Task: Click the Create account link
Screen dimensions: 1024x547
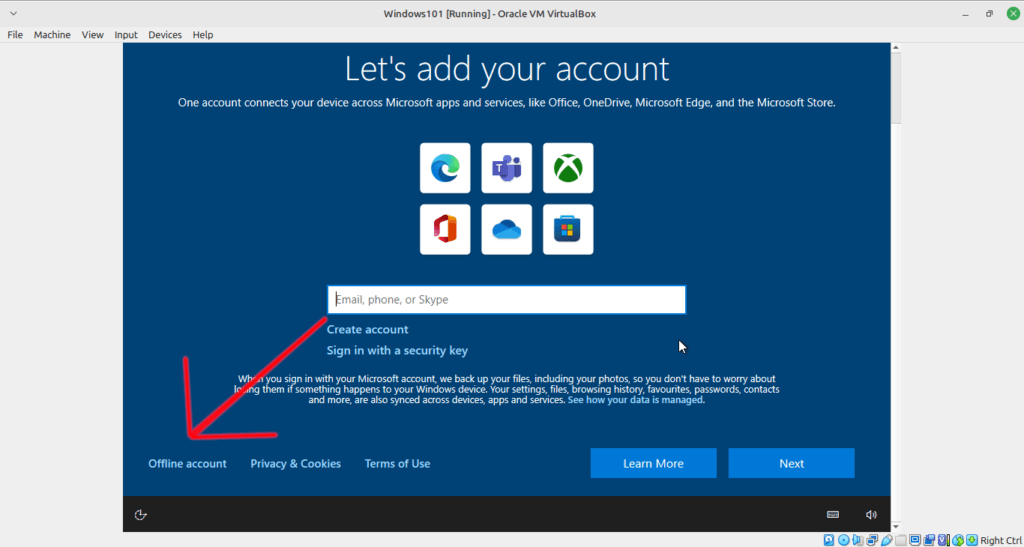Action: (x=368, y=330)
